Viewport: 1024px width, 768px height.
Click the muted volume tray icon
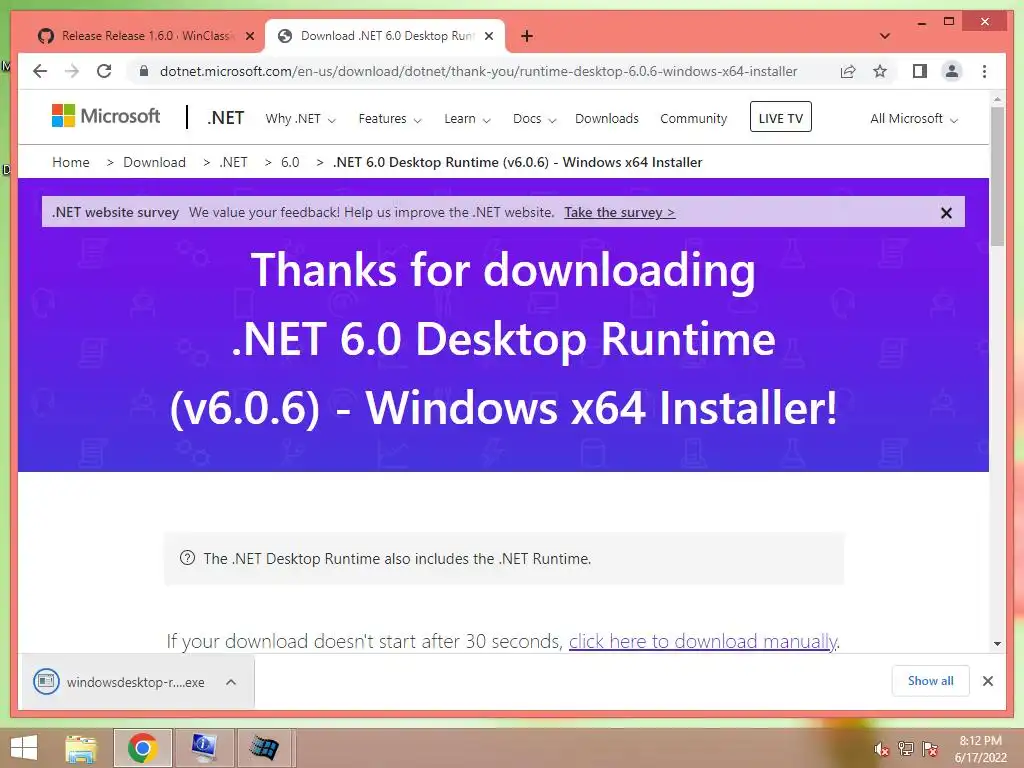pos(882,749)
